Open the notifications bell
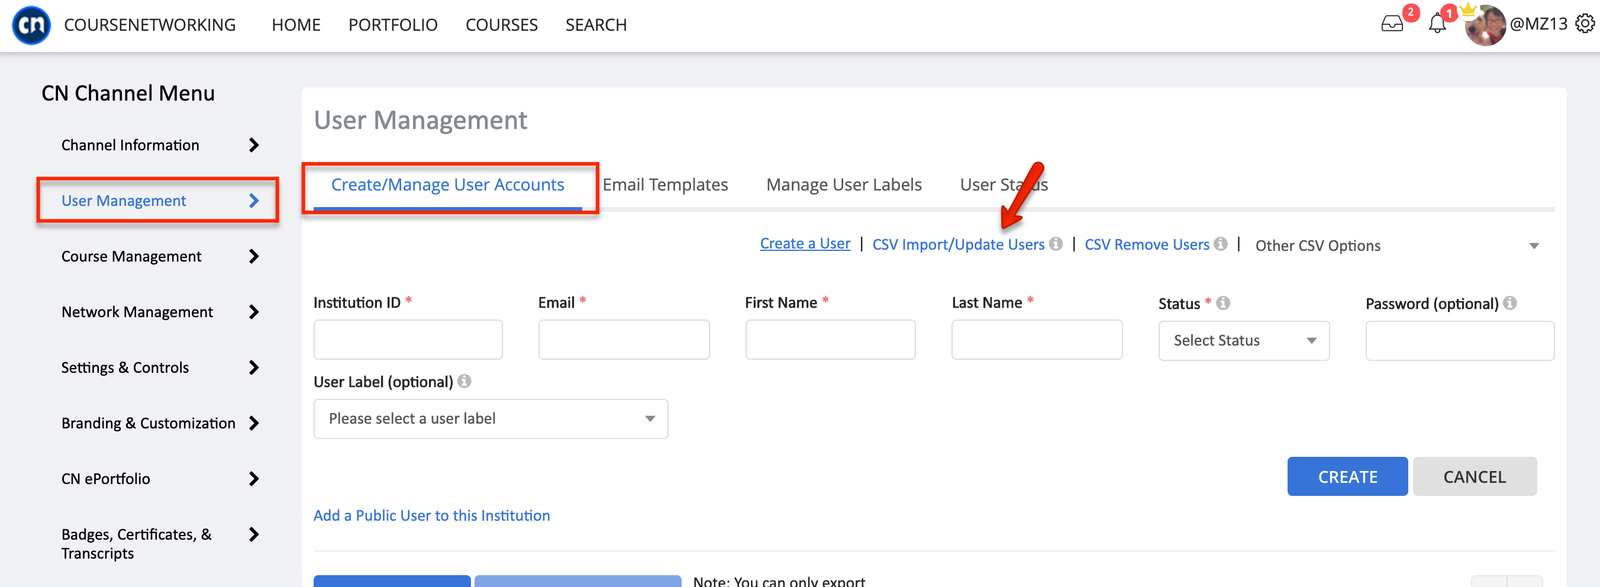Viewport: 1600px width, 587px height. click(1437, 24)
